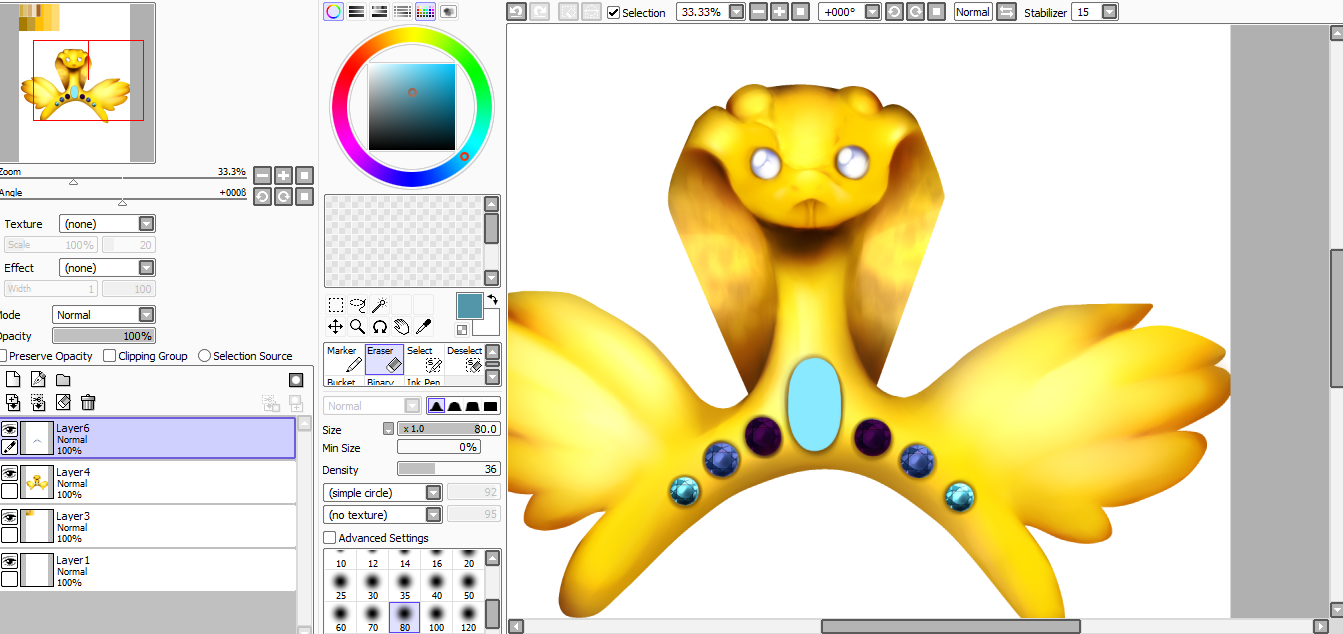The image size is (1343, 634).
Task: Select the Move tool
Action: tap(336, 326)
